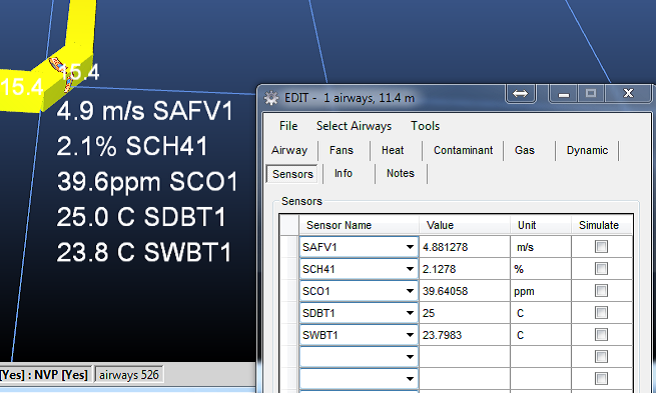Expand the SWBT1 sensor name dropdown

point(410,335)
